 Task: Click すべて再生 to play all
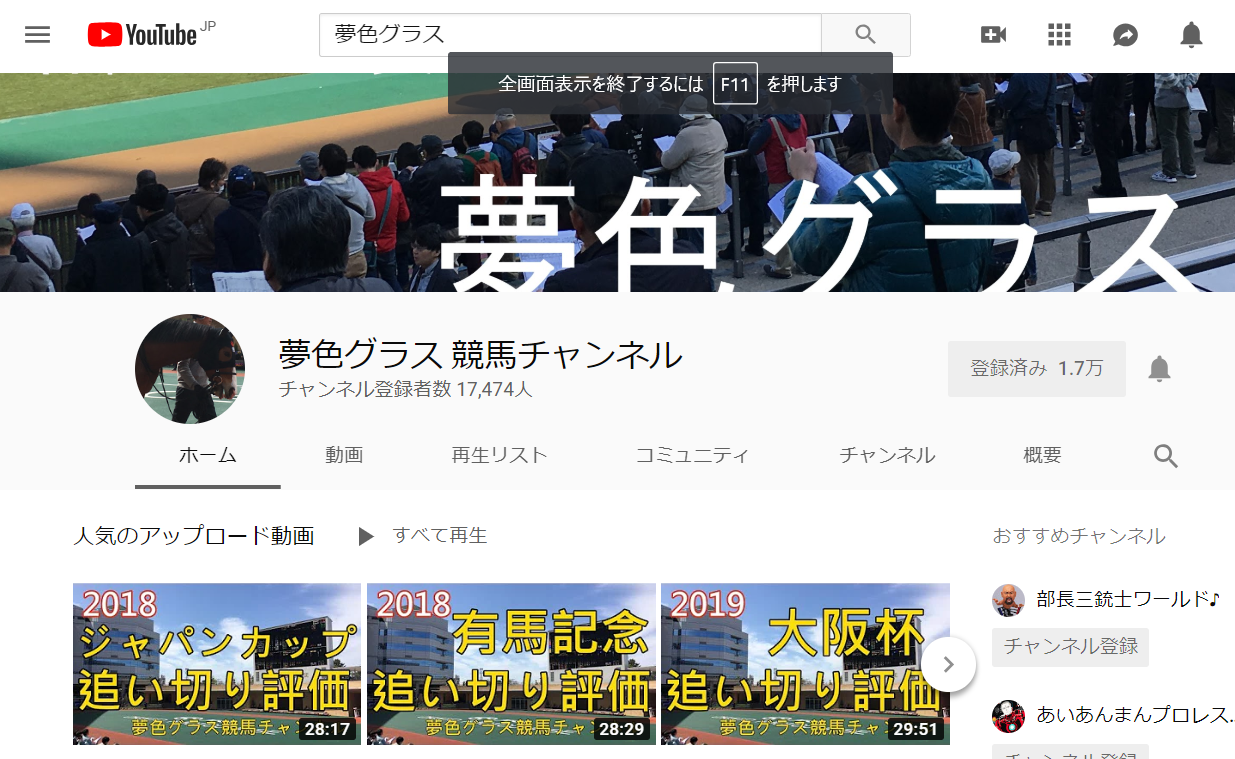click(x=423, y=536)
